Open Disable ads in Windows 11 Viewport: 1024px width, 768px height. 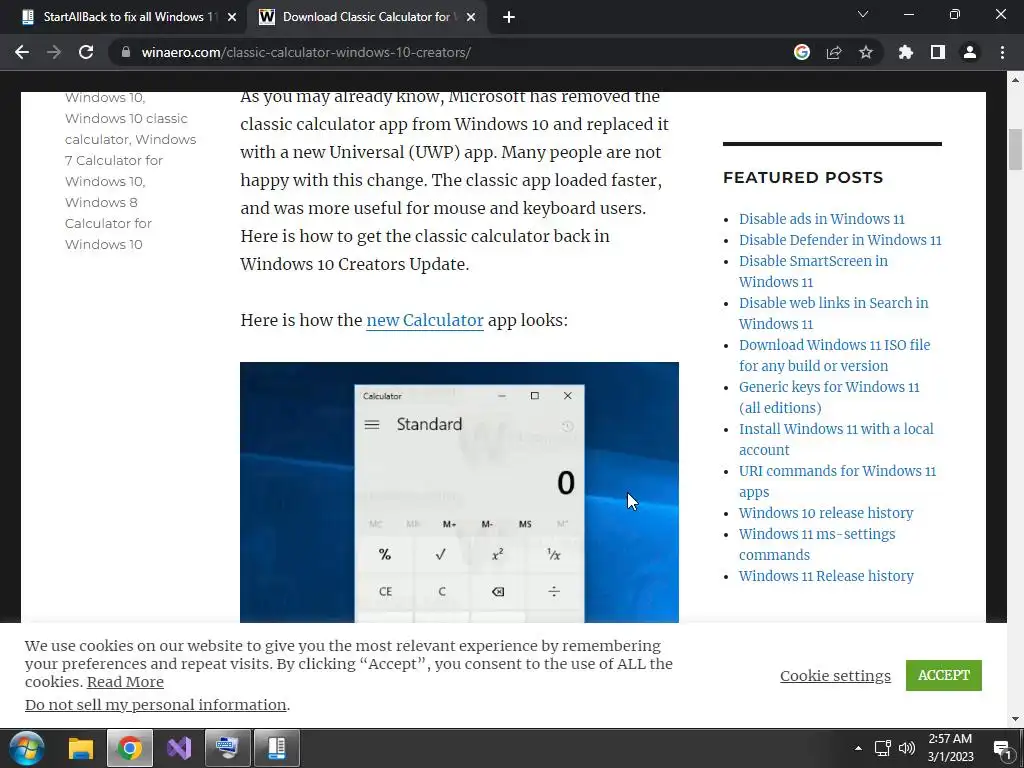822,219
